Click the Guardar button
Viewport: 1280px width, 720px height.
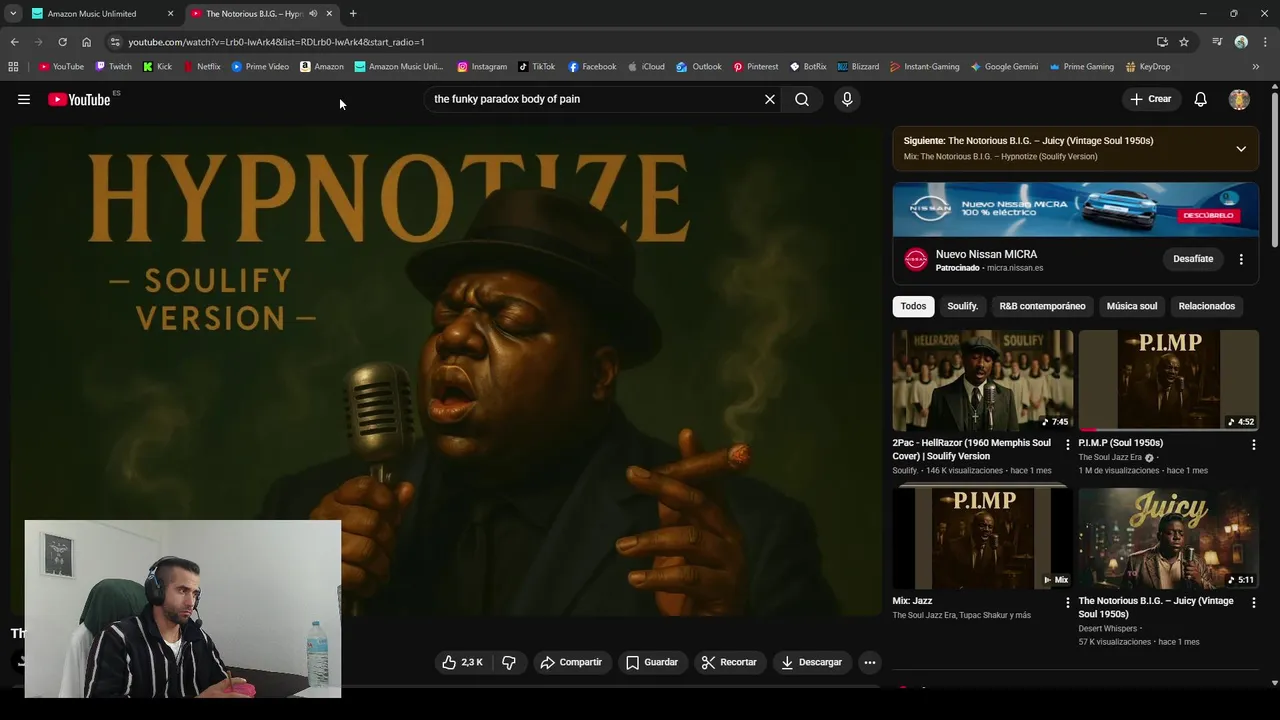652,662
